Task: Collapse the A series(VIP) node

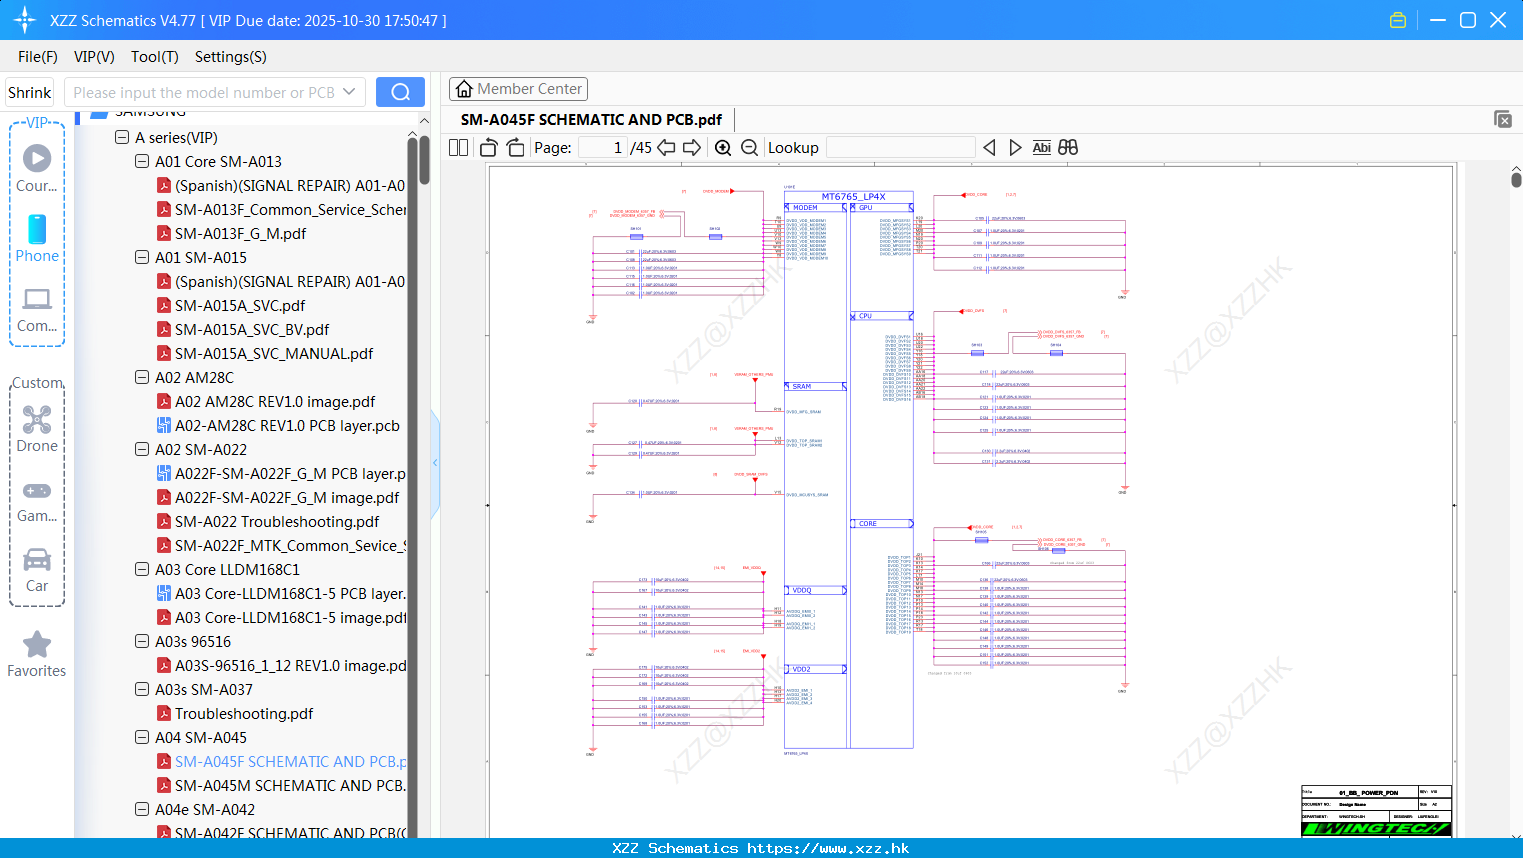Action: [122, 137]
